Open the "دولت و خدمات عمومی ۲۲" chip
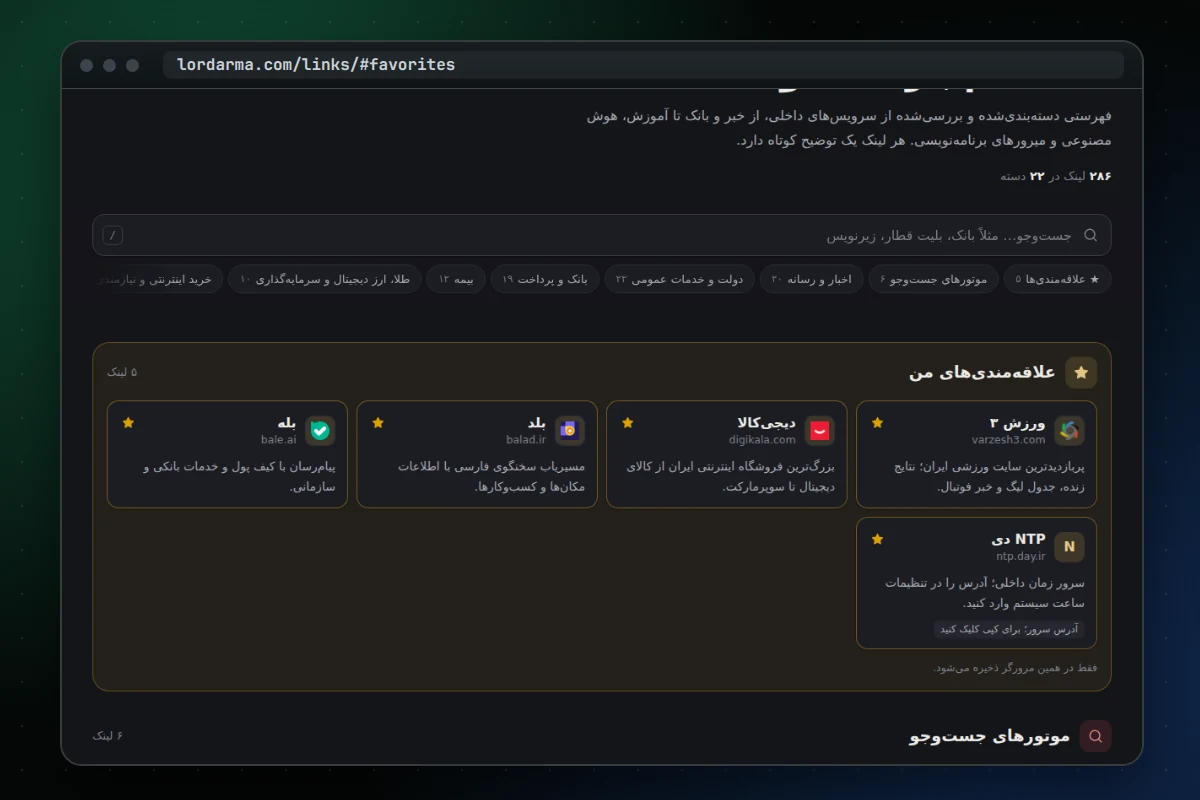 click(679, 279)
